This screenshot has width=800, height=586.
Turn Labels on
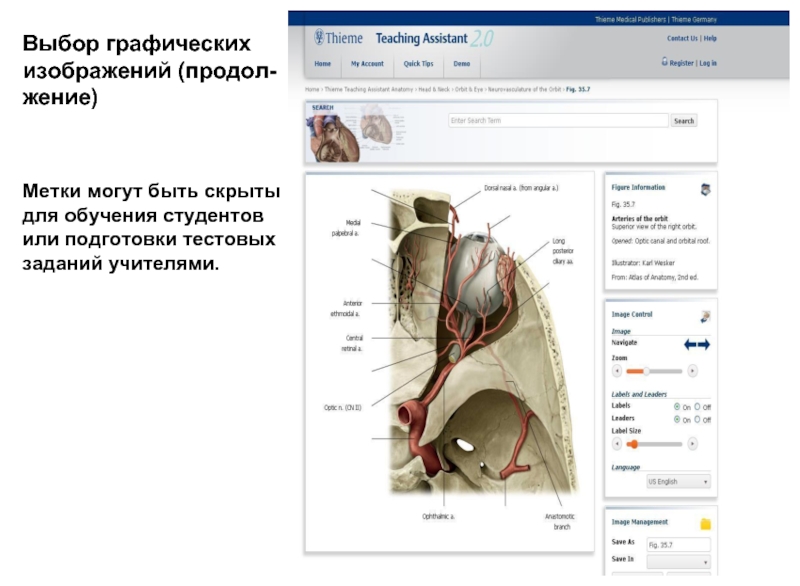[677, 406]
